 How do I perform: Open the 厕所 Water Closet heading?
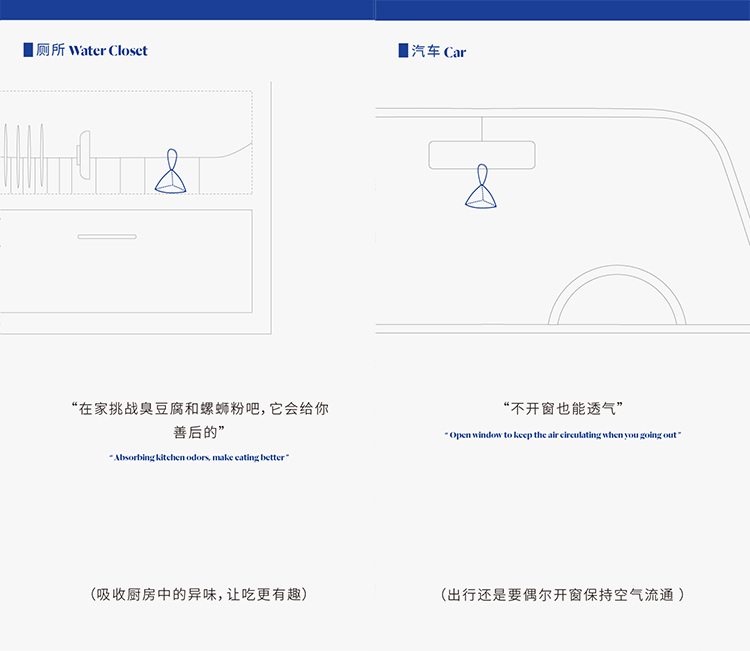[x=92, y=50]
